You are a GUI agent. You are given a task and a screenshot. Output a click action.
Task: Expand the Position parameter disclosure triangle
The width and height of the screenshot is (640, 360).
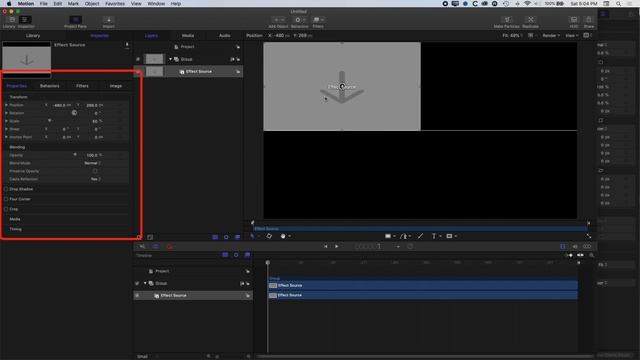pyautogui.click(x=6, y=105)
